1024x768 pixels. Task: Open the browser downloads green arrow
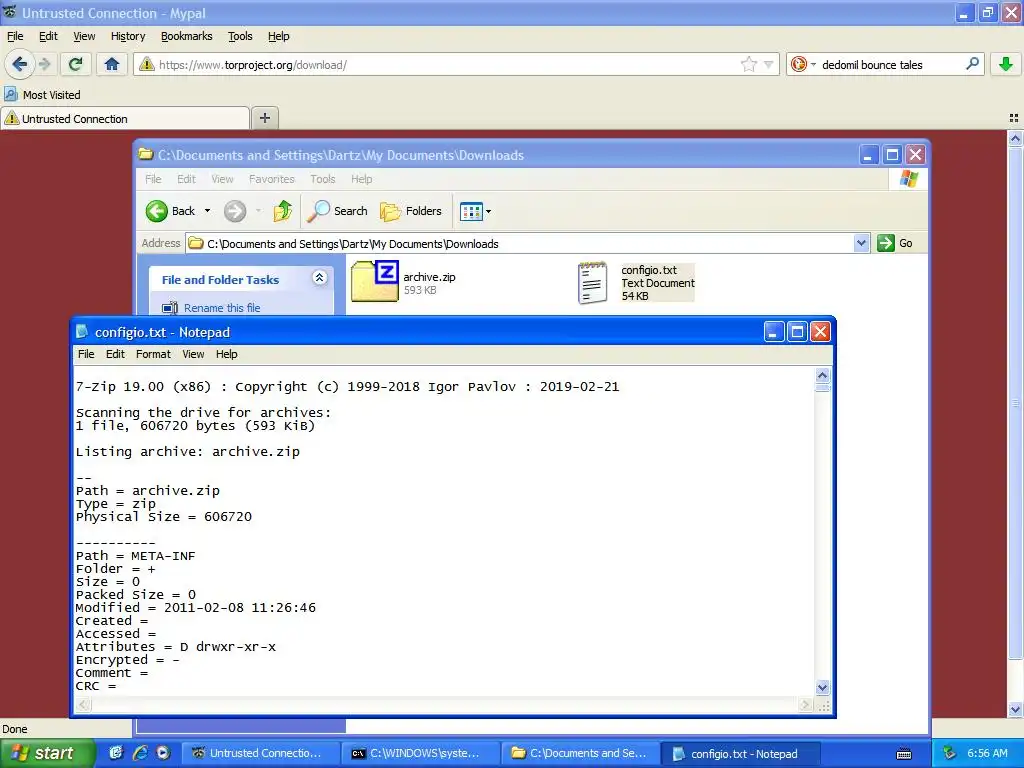click(1006, 64)
